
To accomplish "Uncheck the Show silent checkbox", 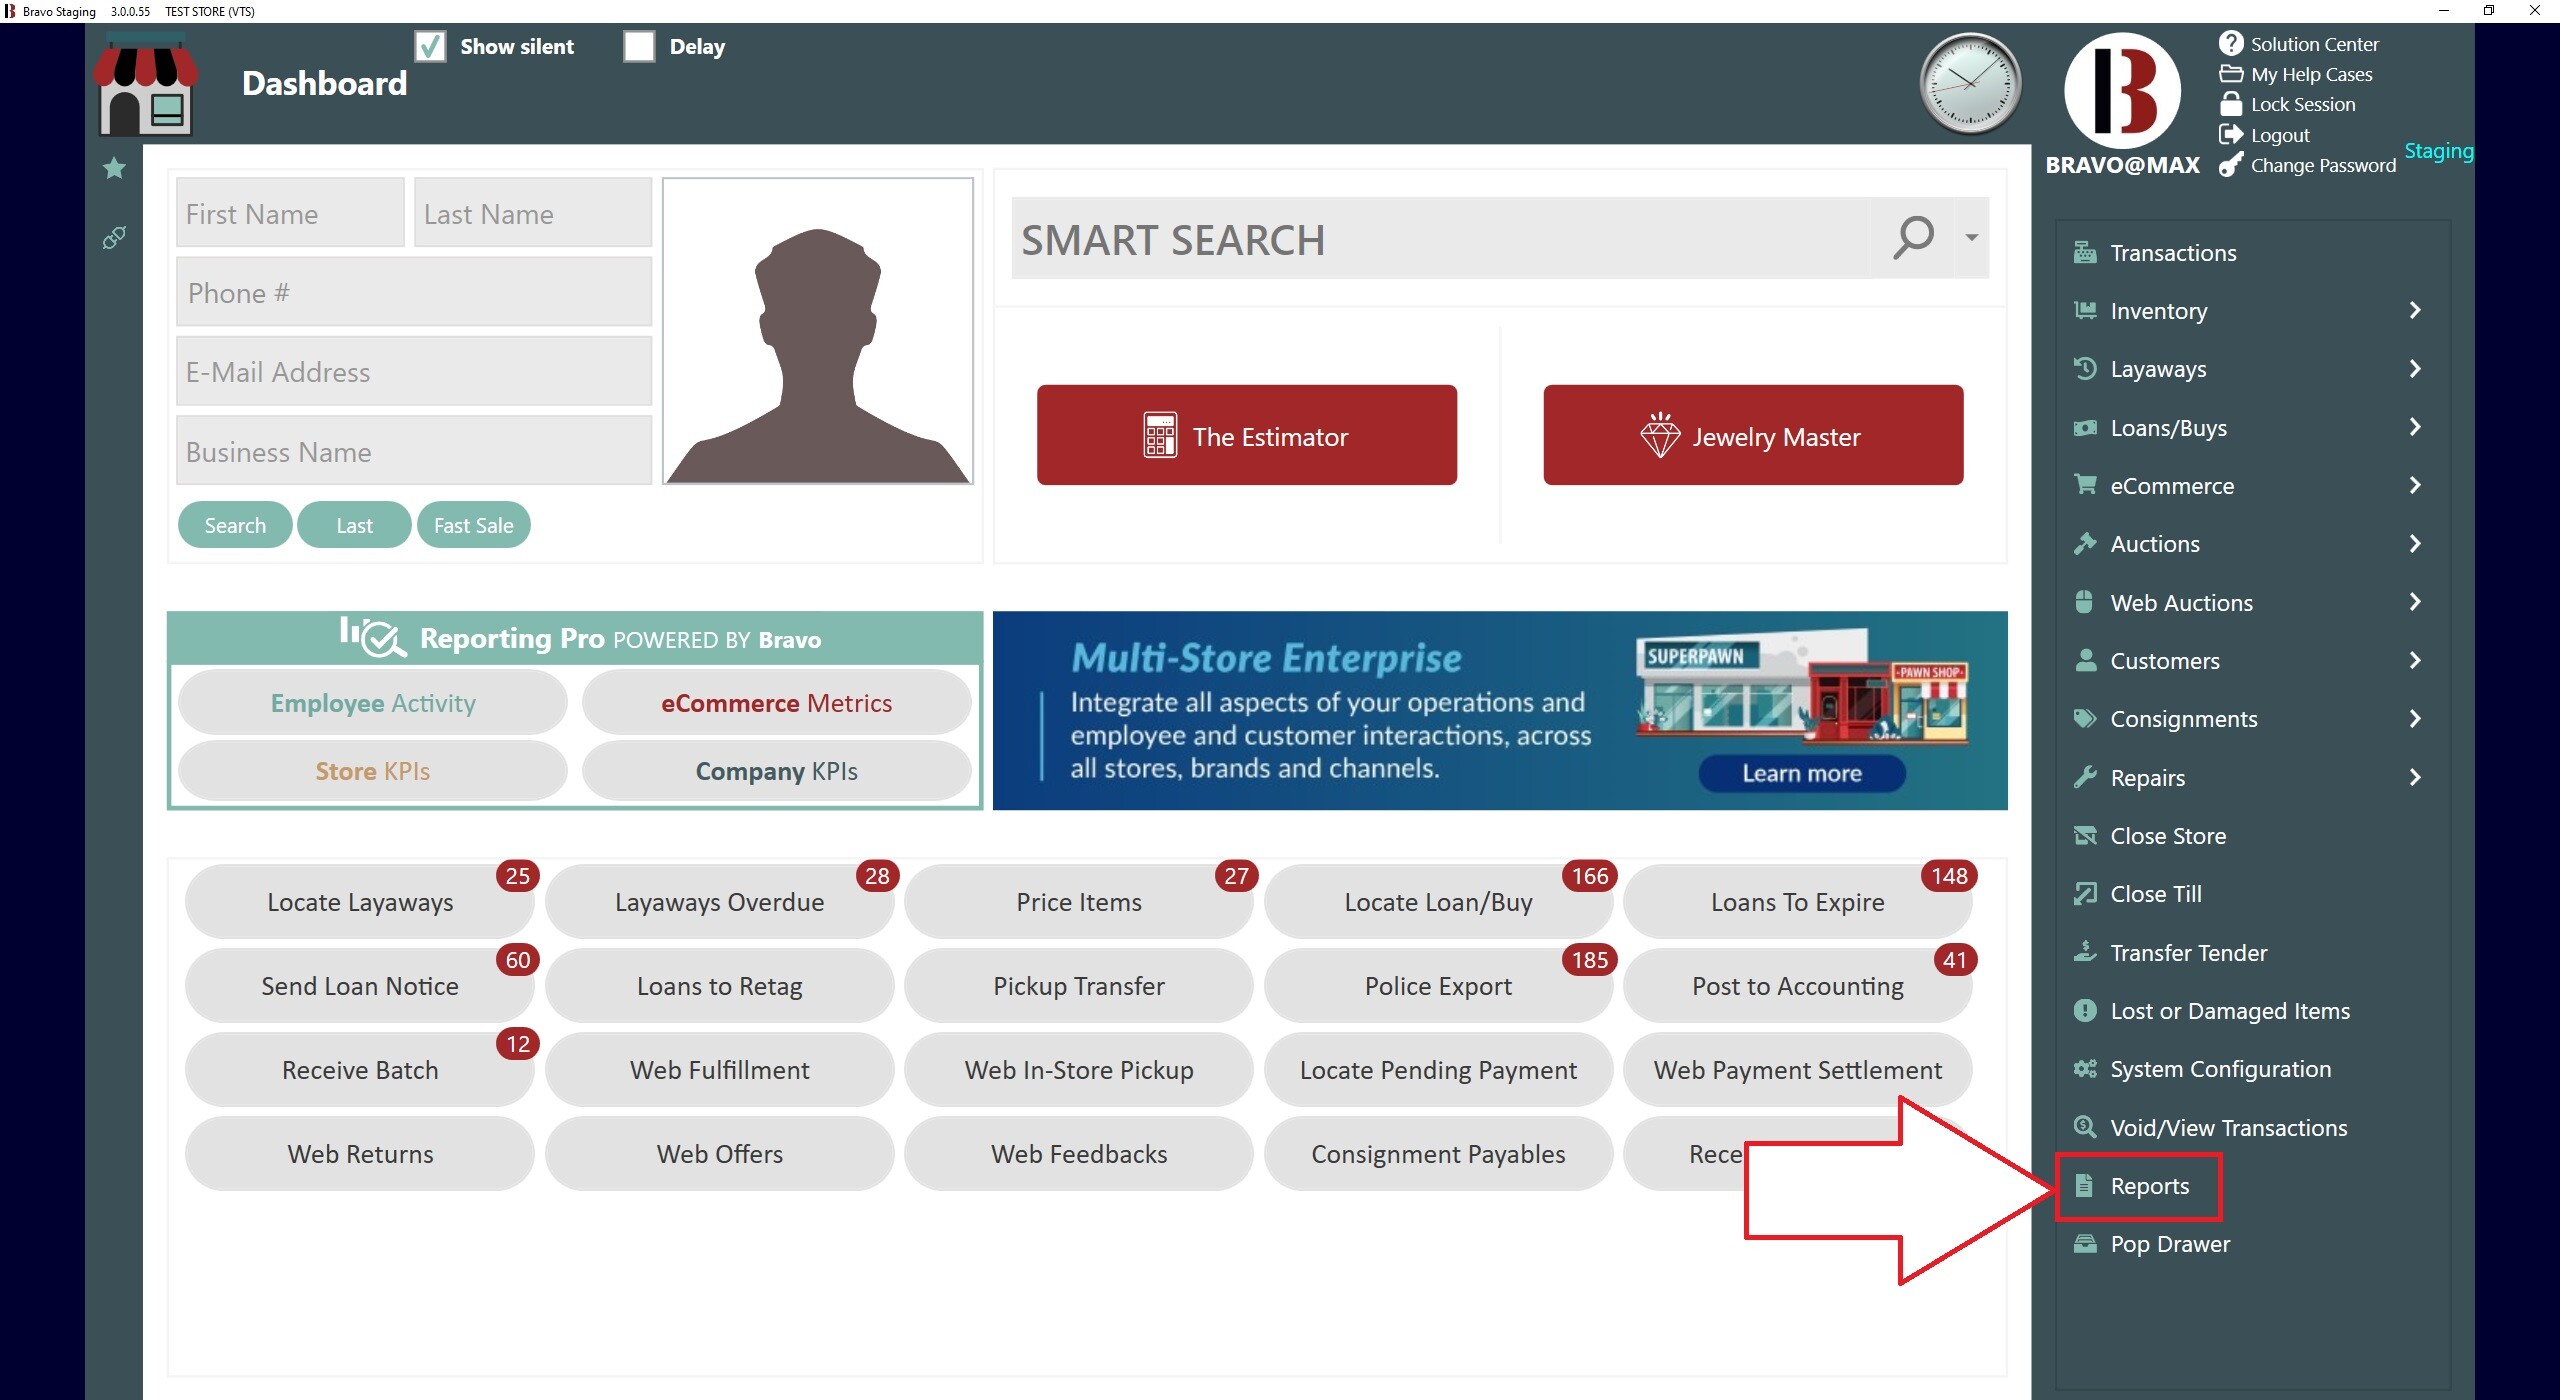I will (x=430, y=46).
